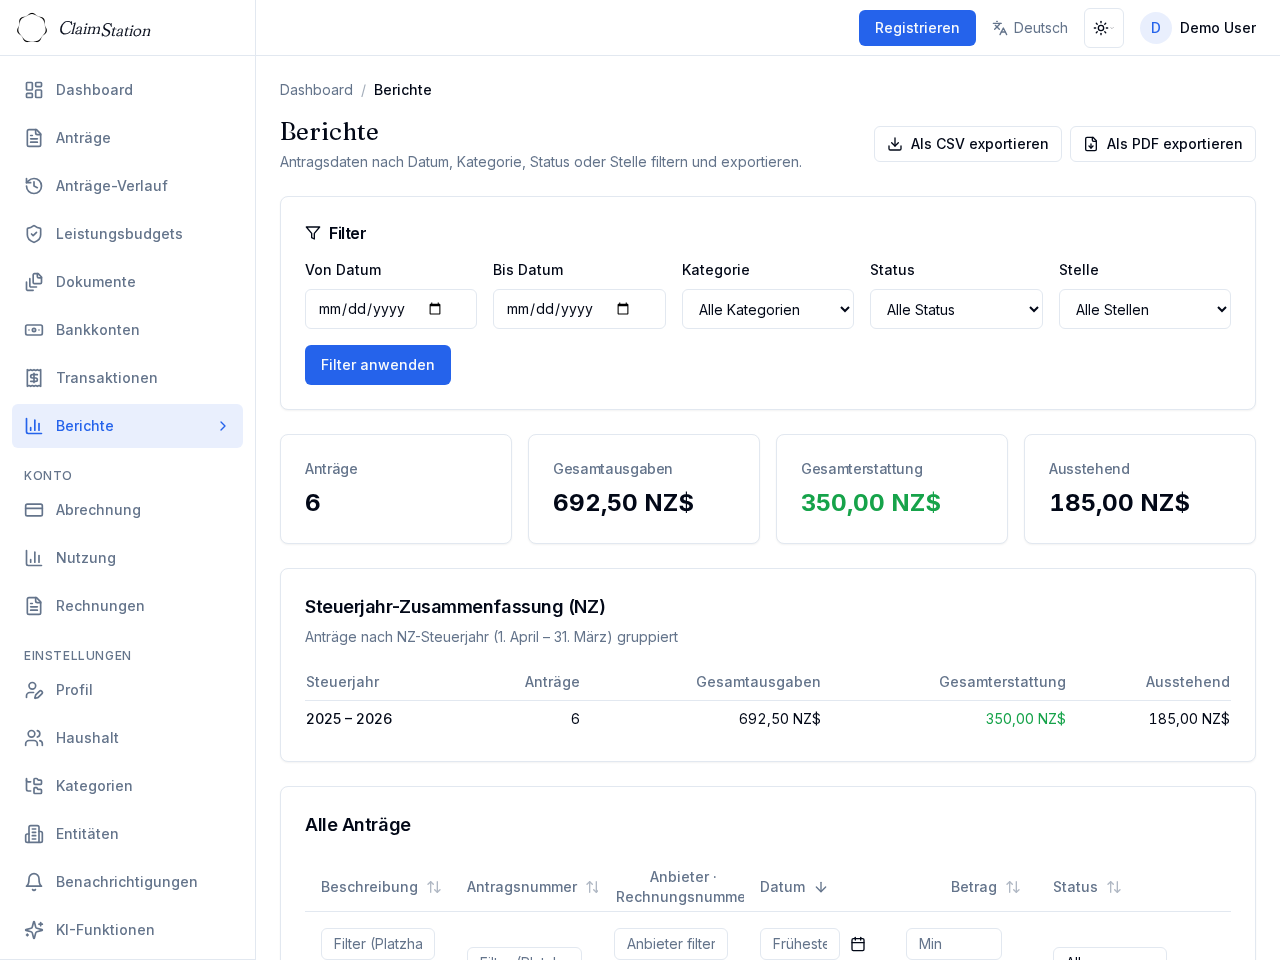Expand the Alle Status dropdown
The width and height of the screenshot is (1280, 960).
click(x=956, y=309)
